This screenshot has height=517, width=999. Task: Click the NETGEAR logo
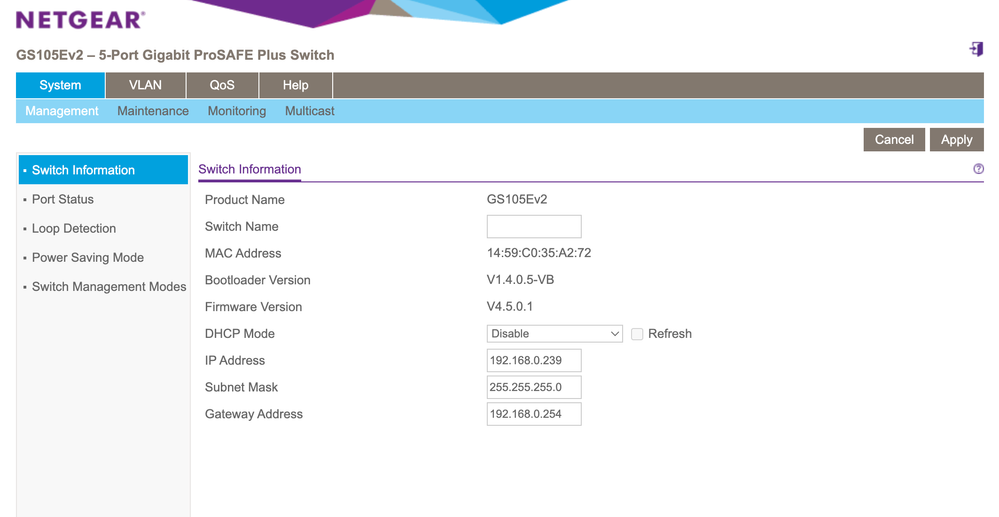tap(80, 20)
